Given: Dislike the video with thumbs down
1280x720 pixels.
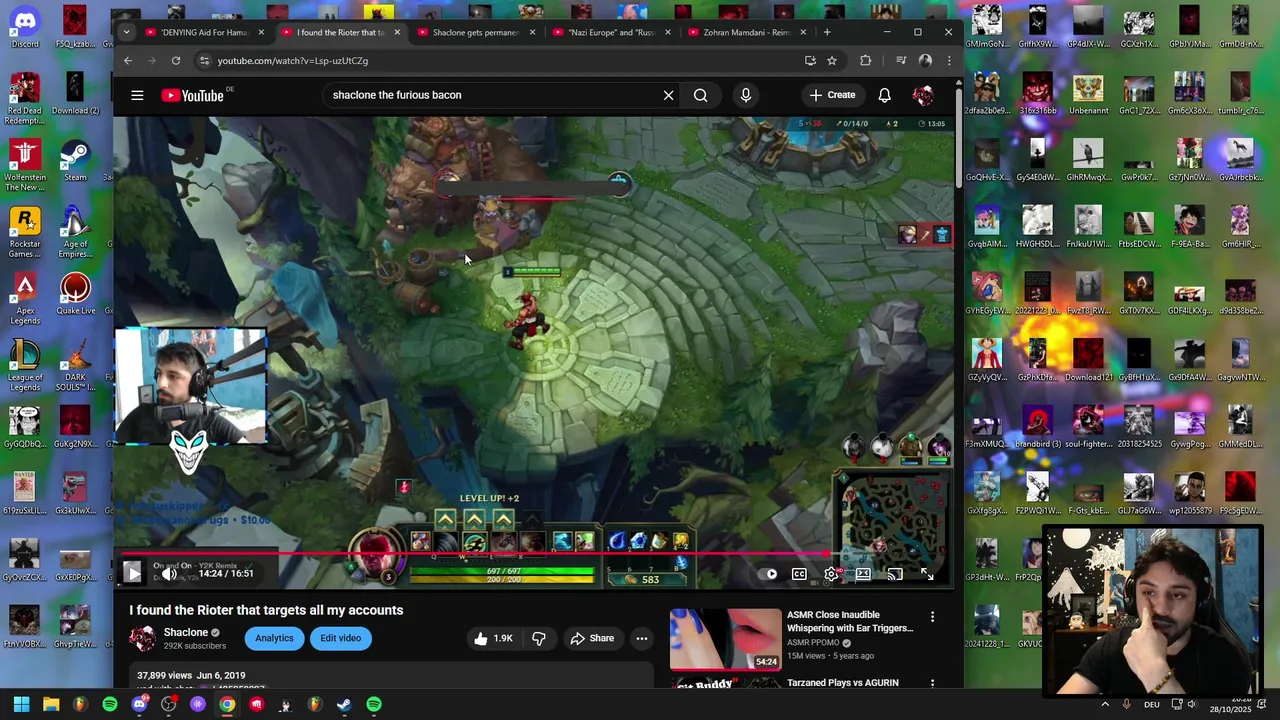Looking at the screenshot, I should point(538,638).
